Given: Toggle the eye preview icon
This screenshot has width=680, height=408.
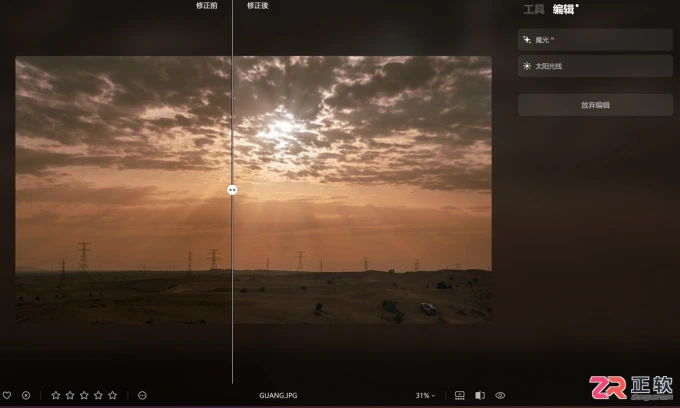Looking at the screenshot, I should coord(500,395).
